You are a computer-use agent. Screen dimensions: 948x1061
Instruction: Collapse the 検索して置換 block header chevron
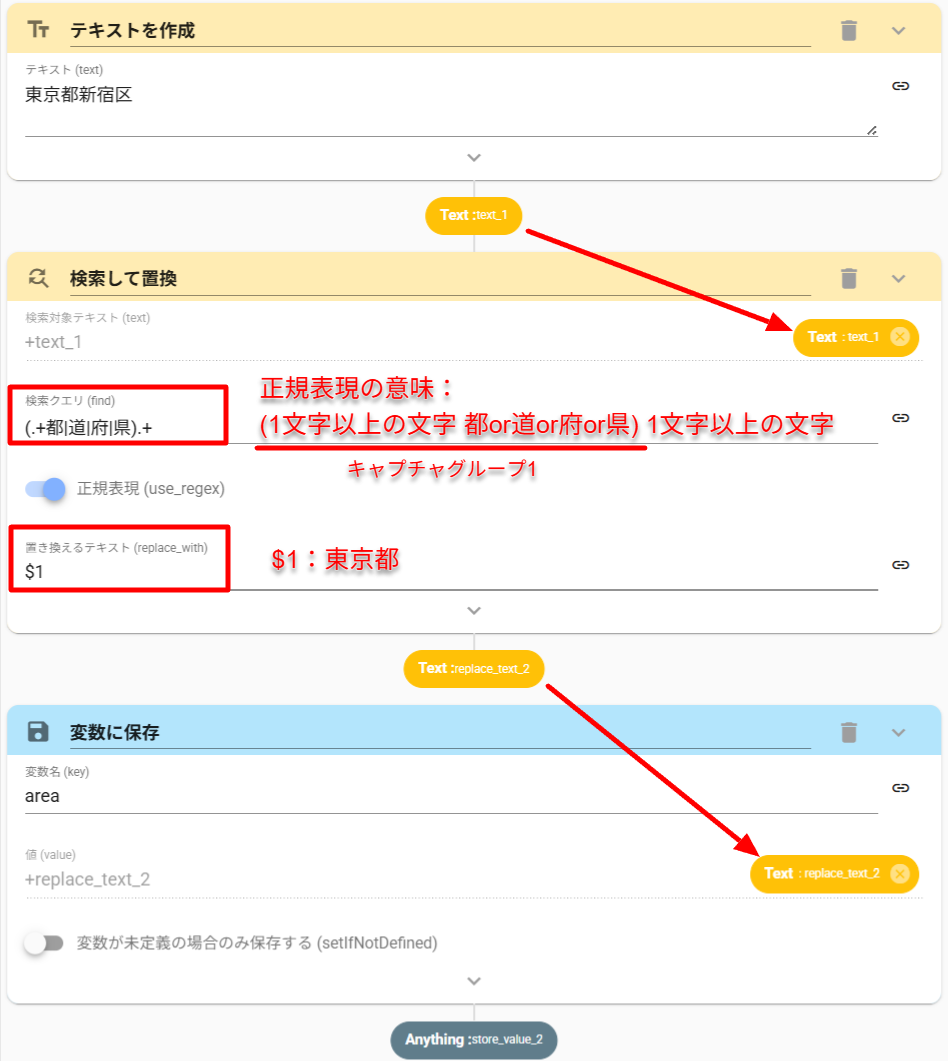point(898,278)
